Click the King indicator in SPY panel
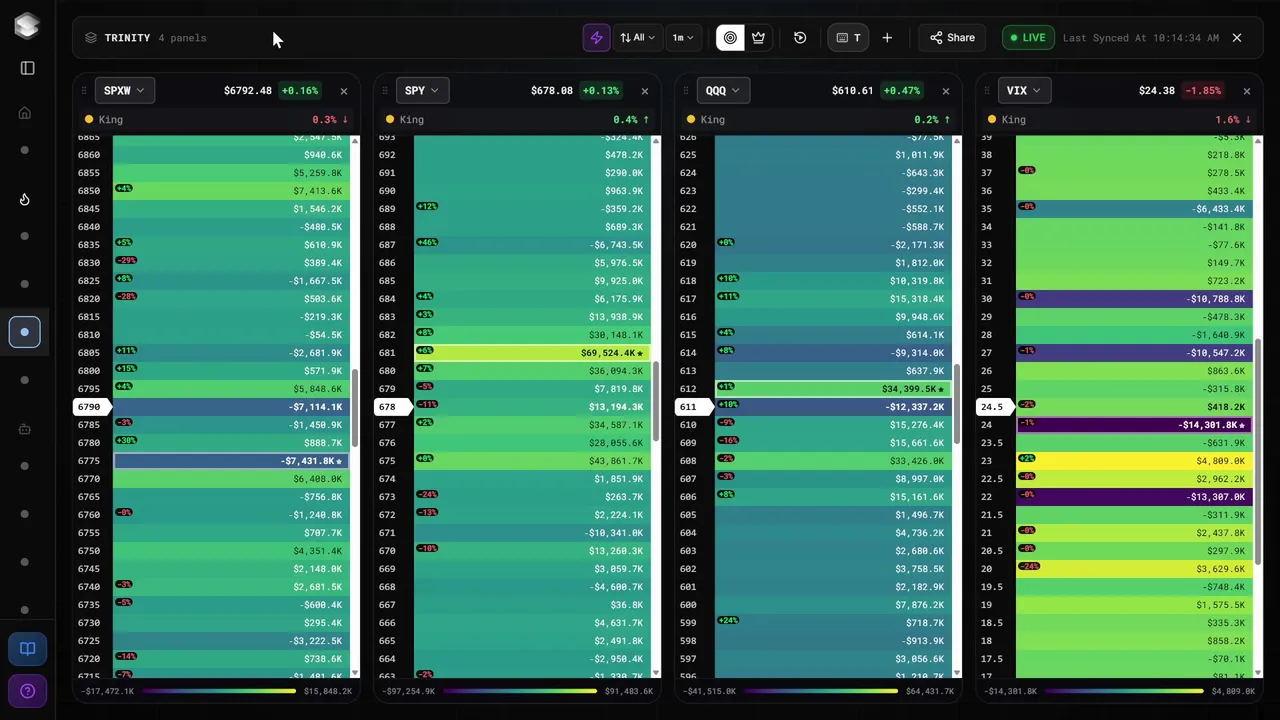 click(404, 119)
